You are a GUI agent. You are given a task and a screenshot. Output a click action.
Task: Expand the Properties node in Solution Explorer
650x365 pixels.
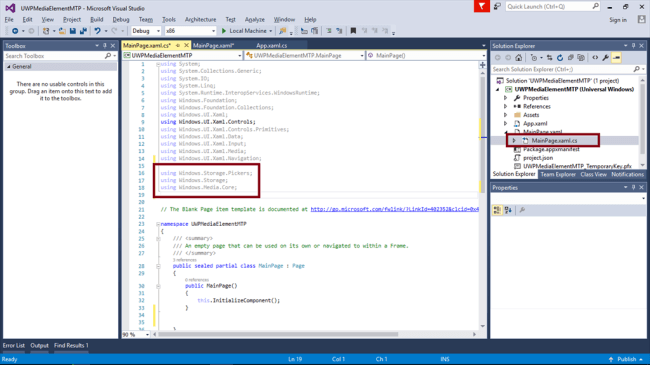(505, 98)
